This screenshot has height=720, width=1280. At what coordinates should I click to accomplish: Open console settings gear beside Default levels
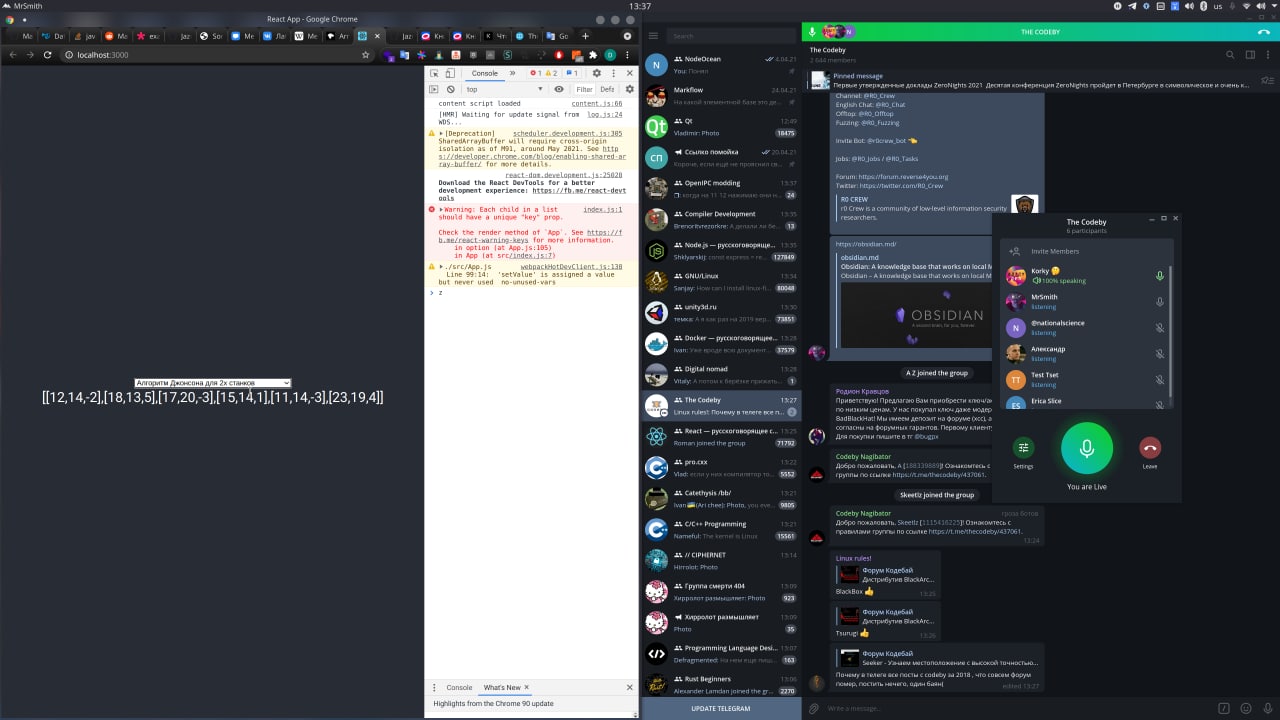click(x=629, y=89)
